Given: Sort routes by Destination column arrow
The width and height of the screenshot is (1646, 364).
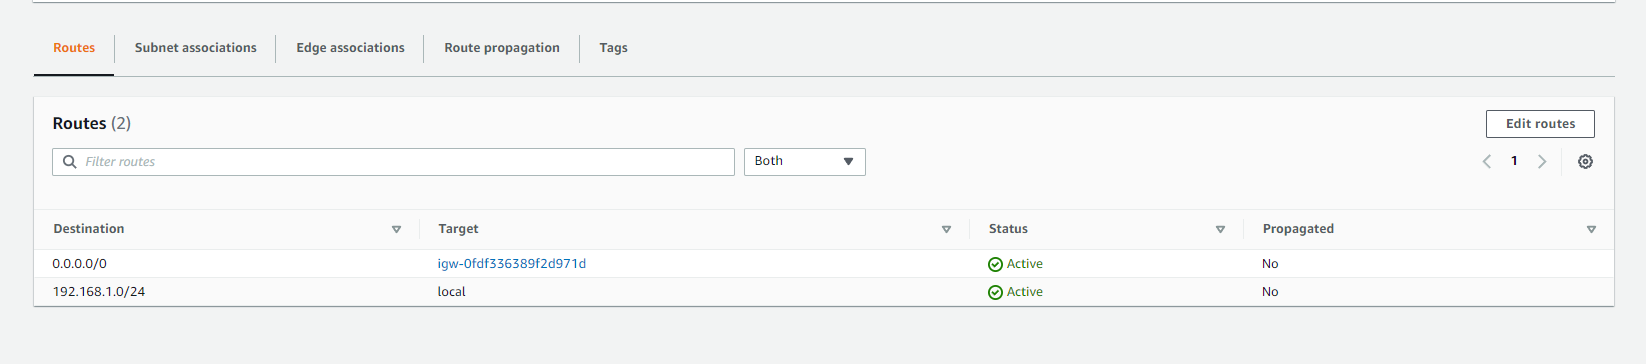Looking at the screenshot, I should [396, 230].
